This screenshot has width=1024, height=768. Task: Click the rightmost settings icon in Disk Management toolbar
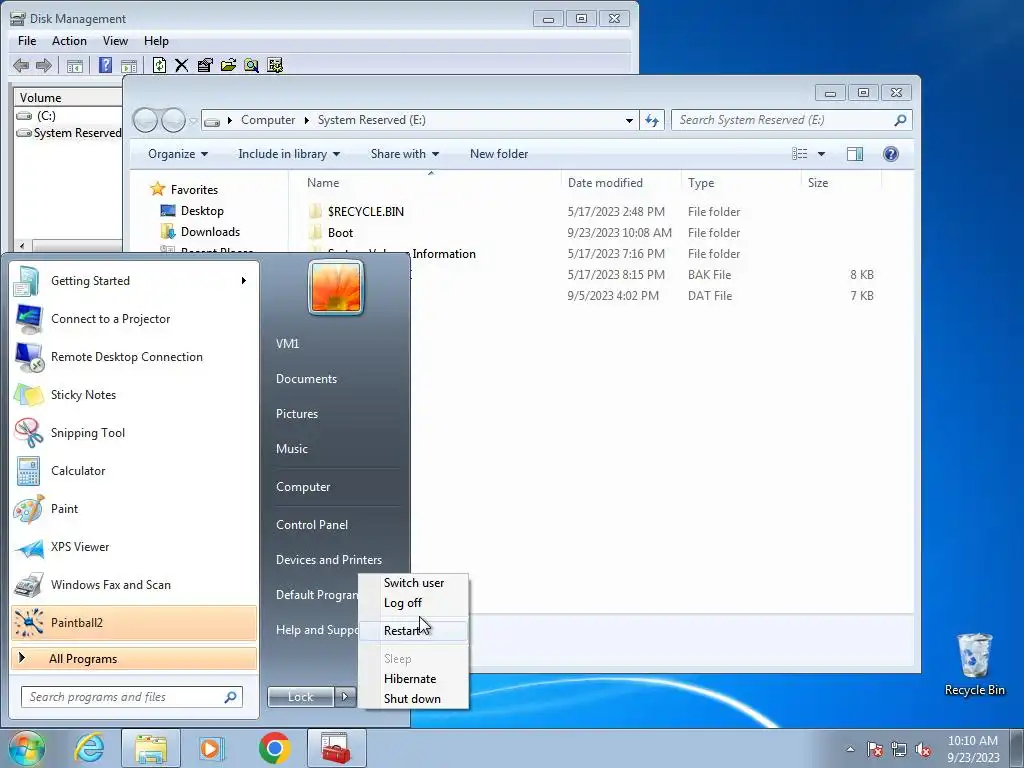click(275, 65)
